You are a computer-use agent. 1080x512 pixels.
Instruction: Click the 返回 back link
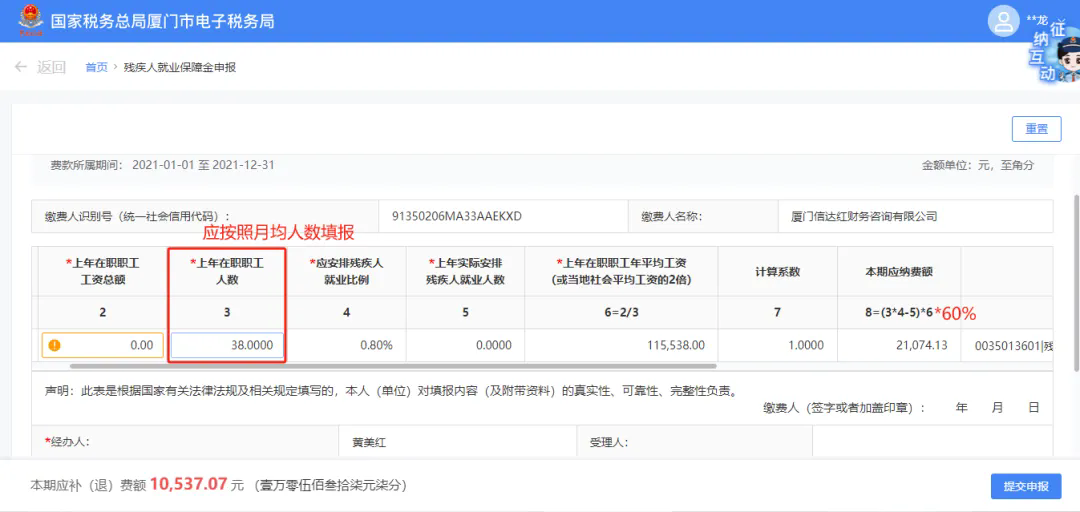pos(52,67)
